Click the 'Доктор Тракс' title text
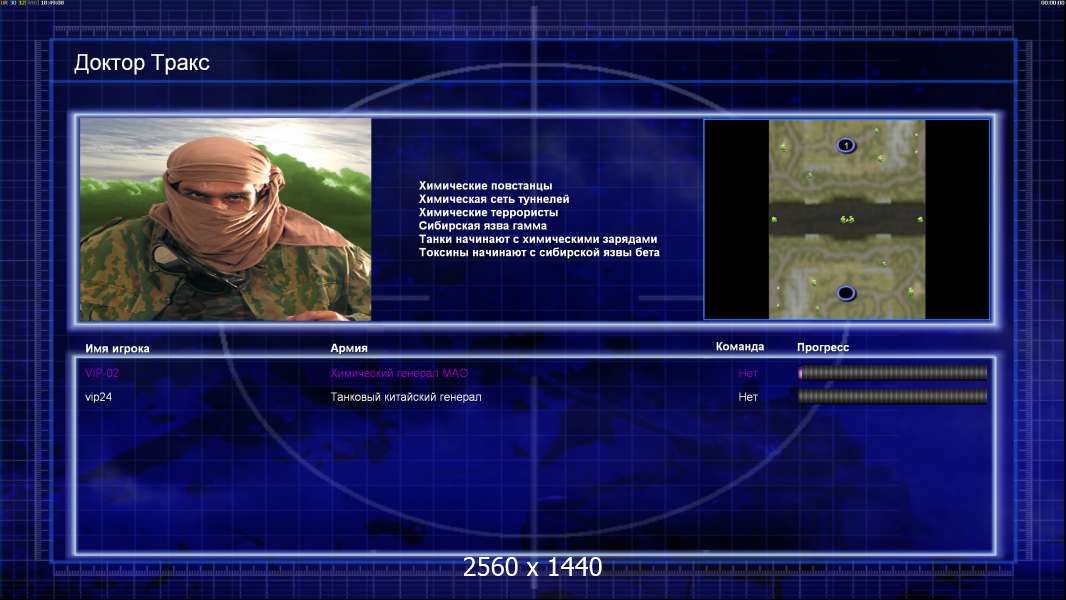 (x=141, y=63)
